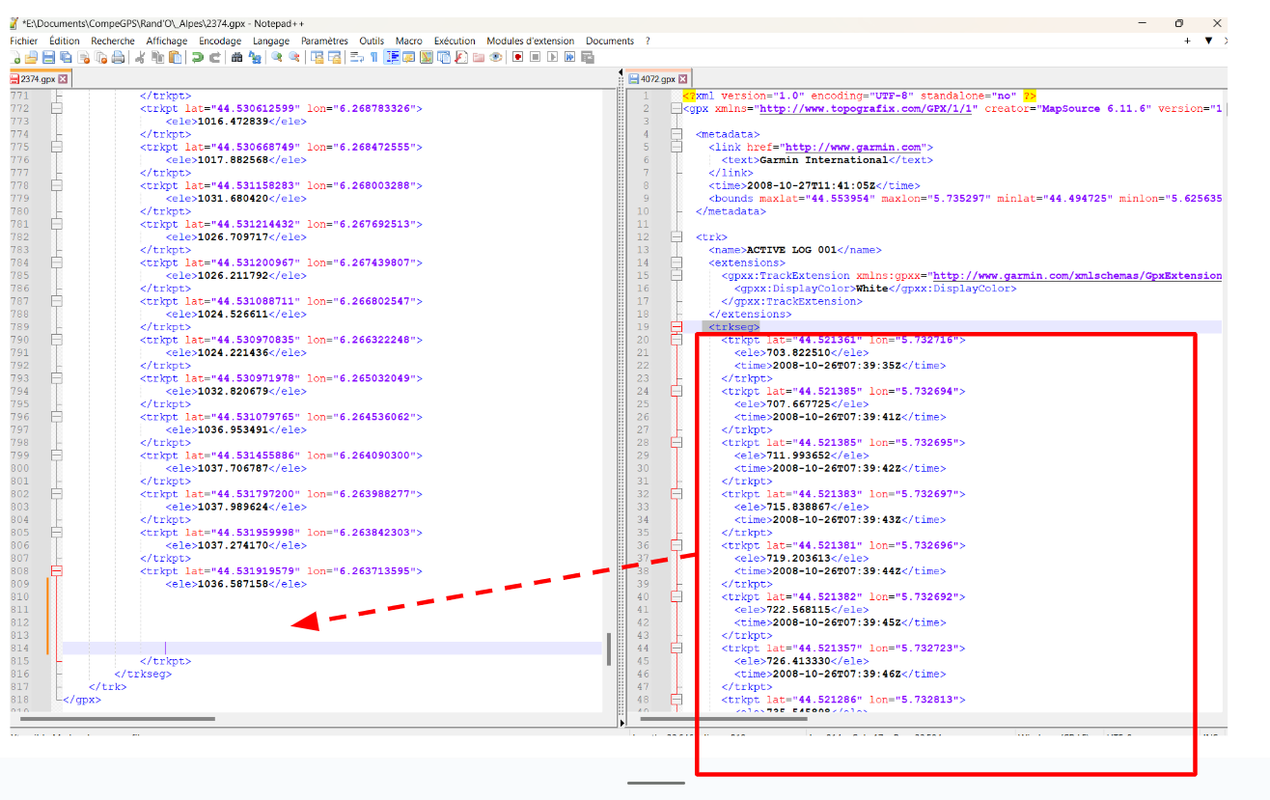Show the Document Map panel
The height and width of the screenshot is (800, 1270).
click(426, 58)
